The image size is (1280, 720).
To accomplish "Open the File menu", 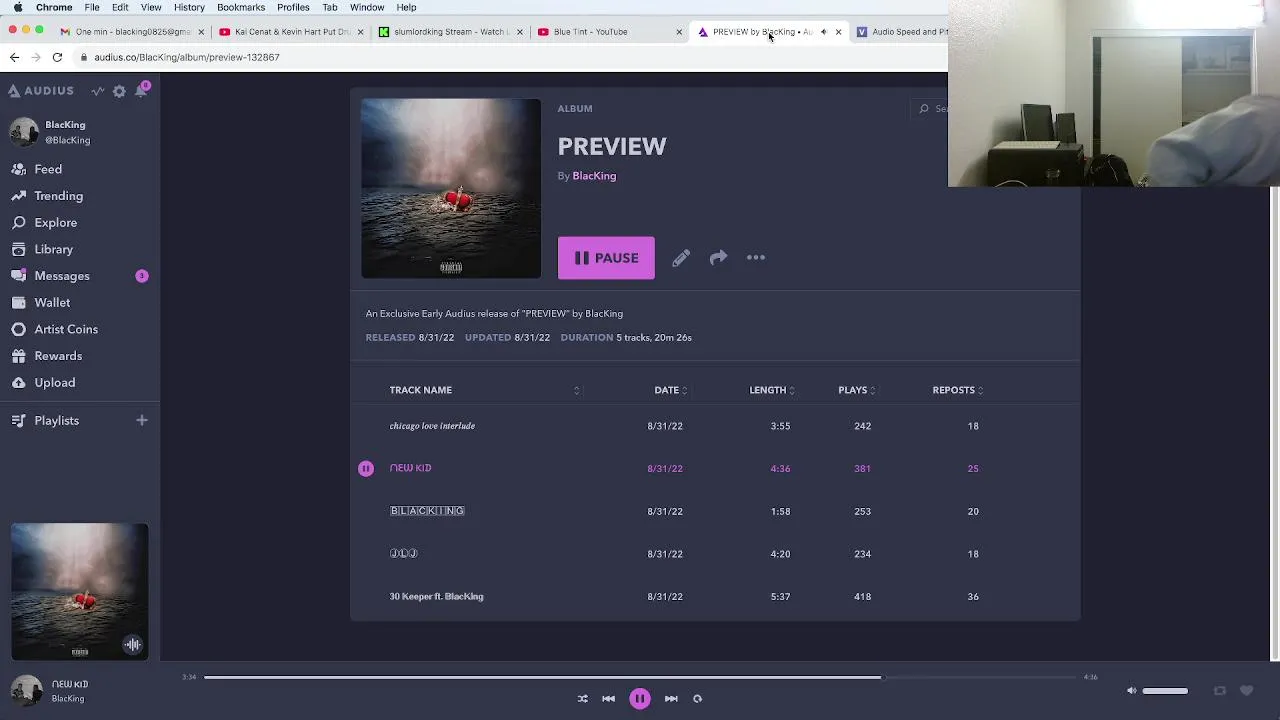I will (92, 7).
